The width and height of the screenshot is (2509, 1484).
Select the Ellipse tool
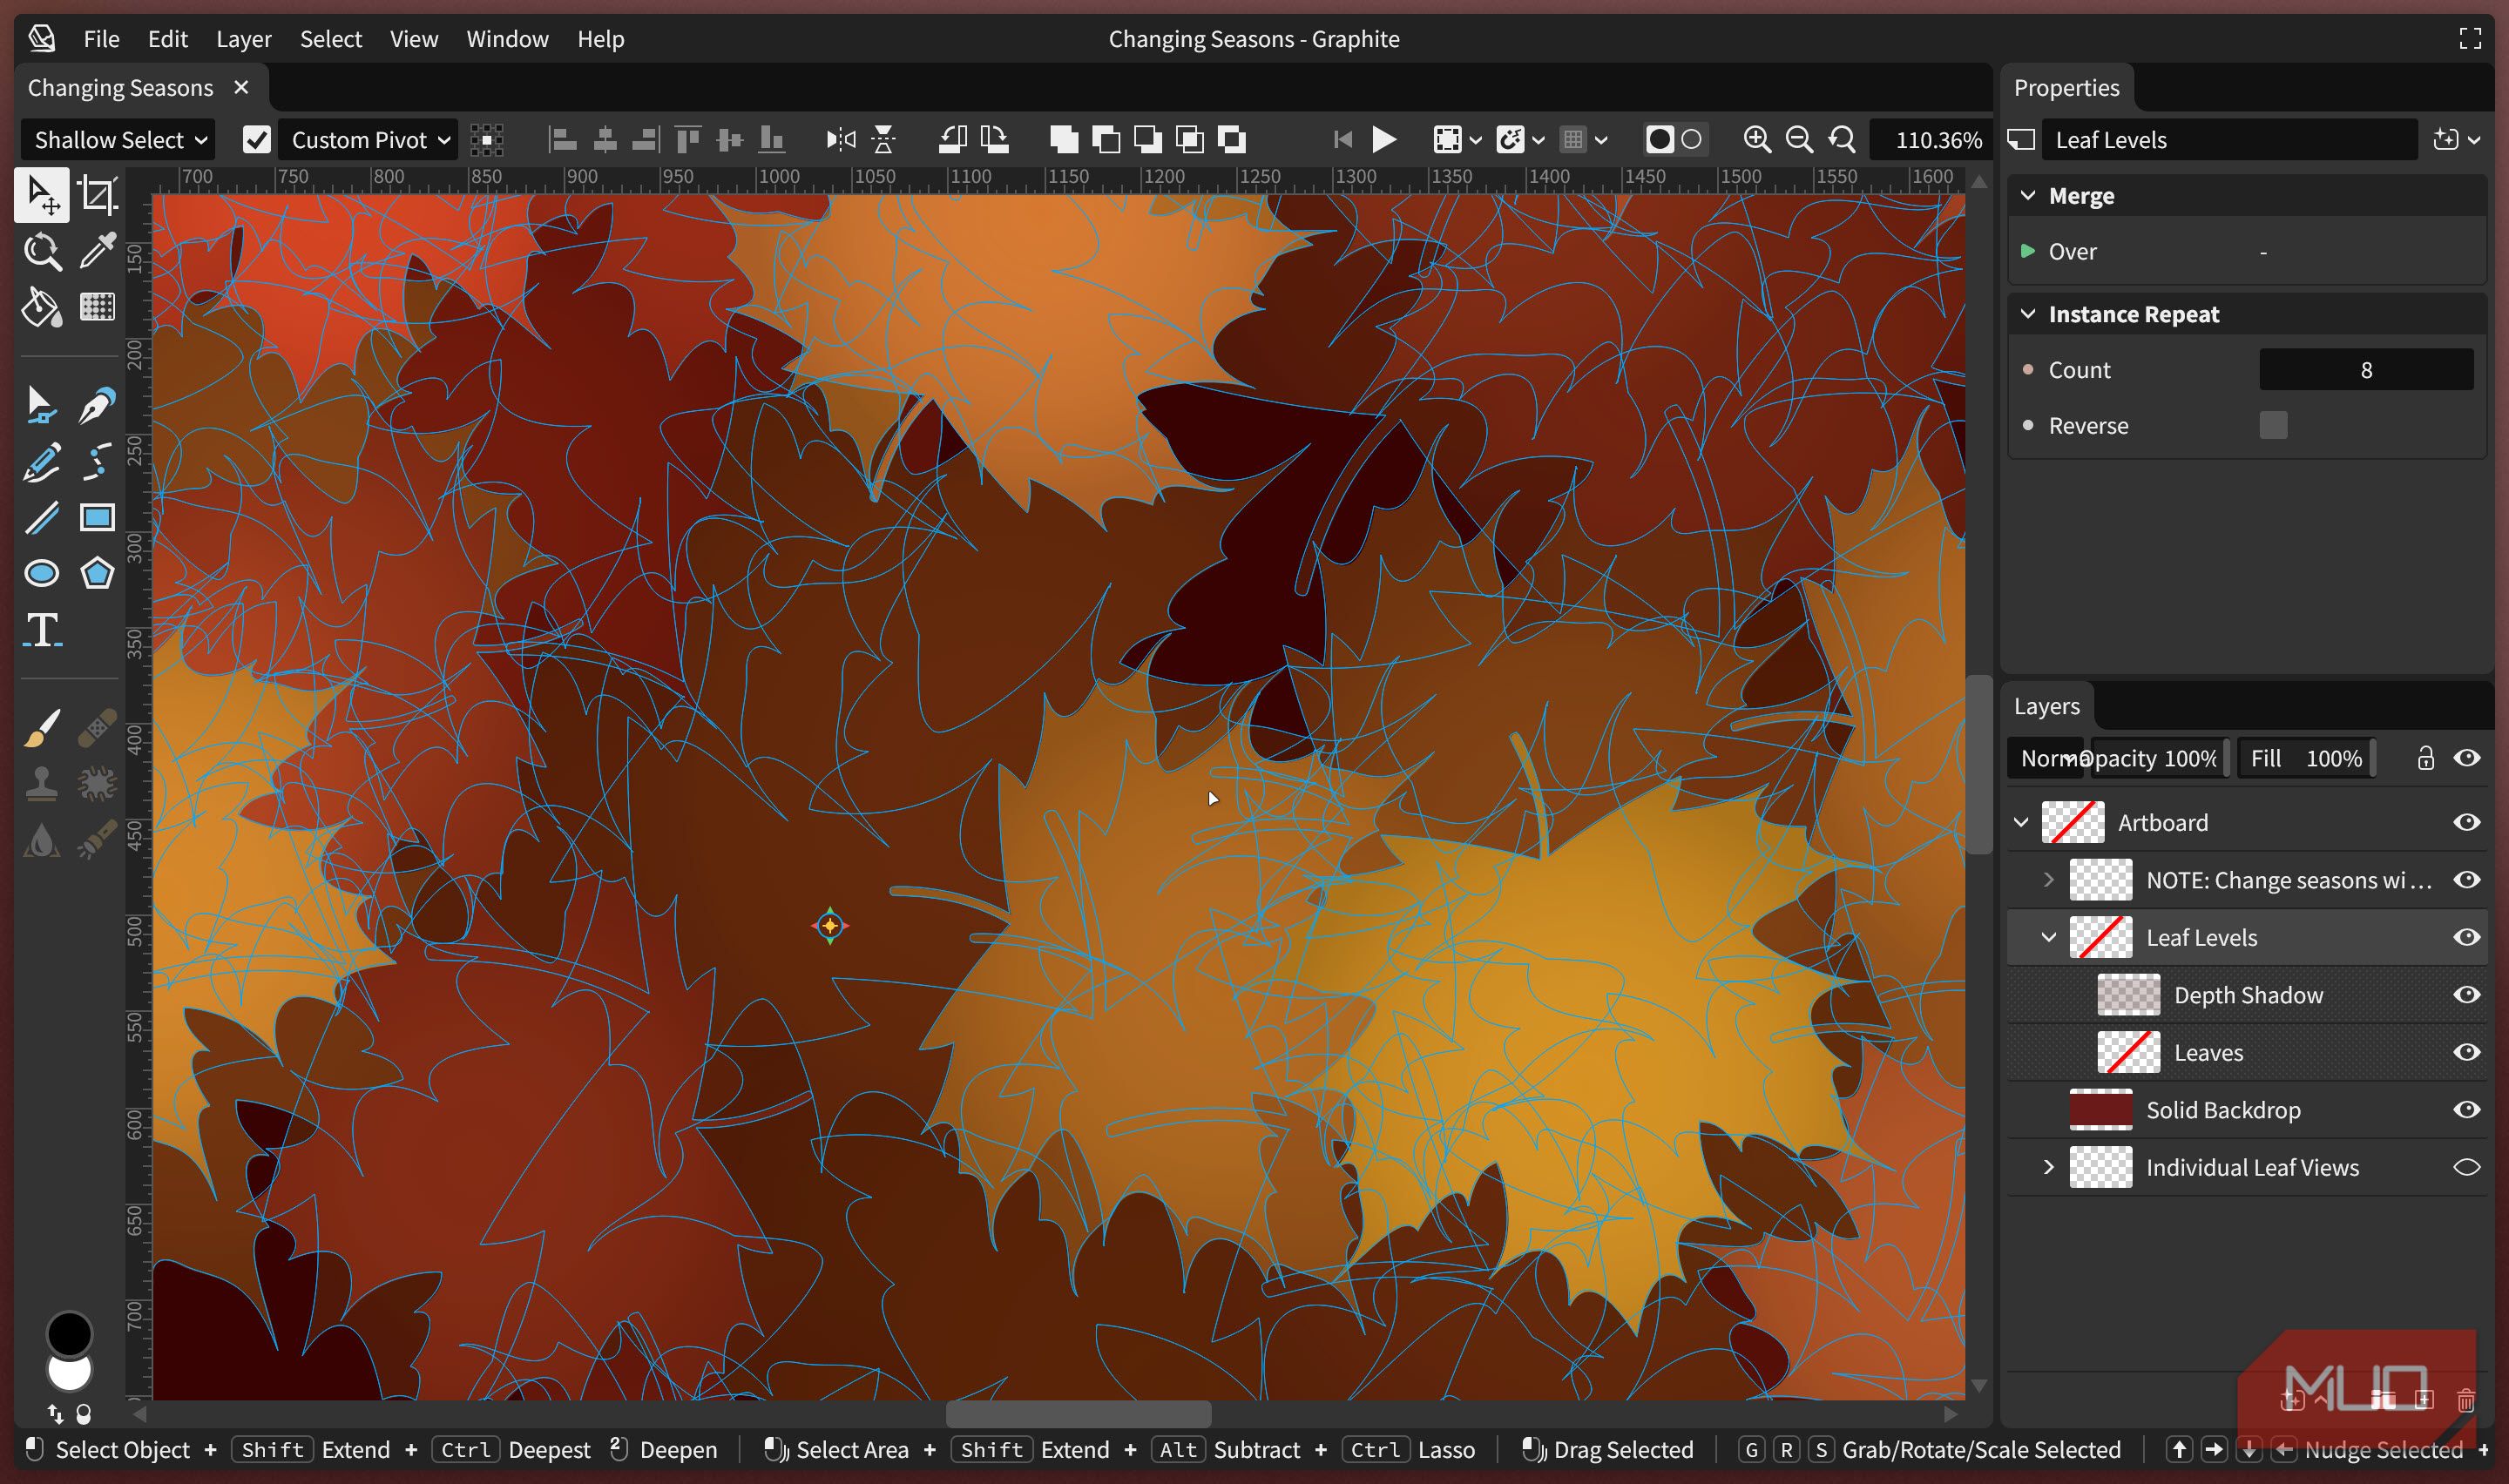tap(41, 573)
